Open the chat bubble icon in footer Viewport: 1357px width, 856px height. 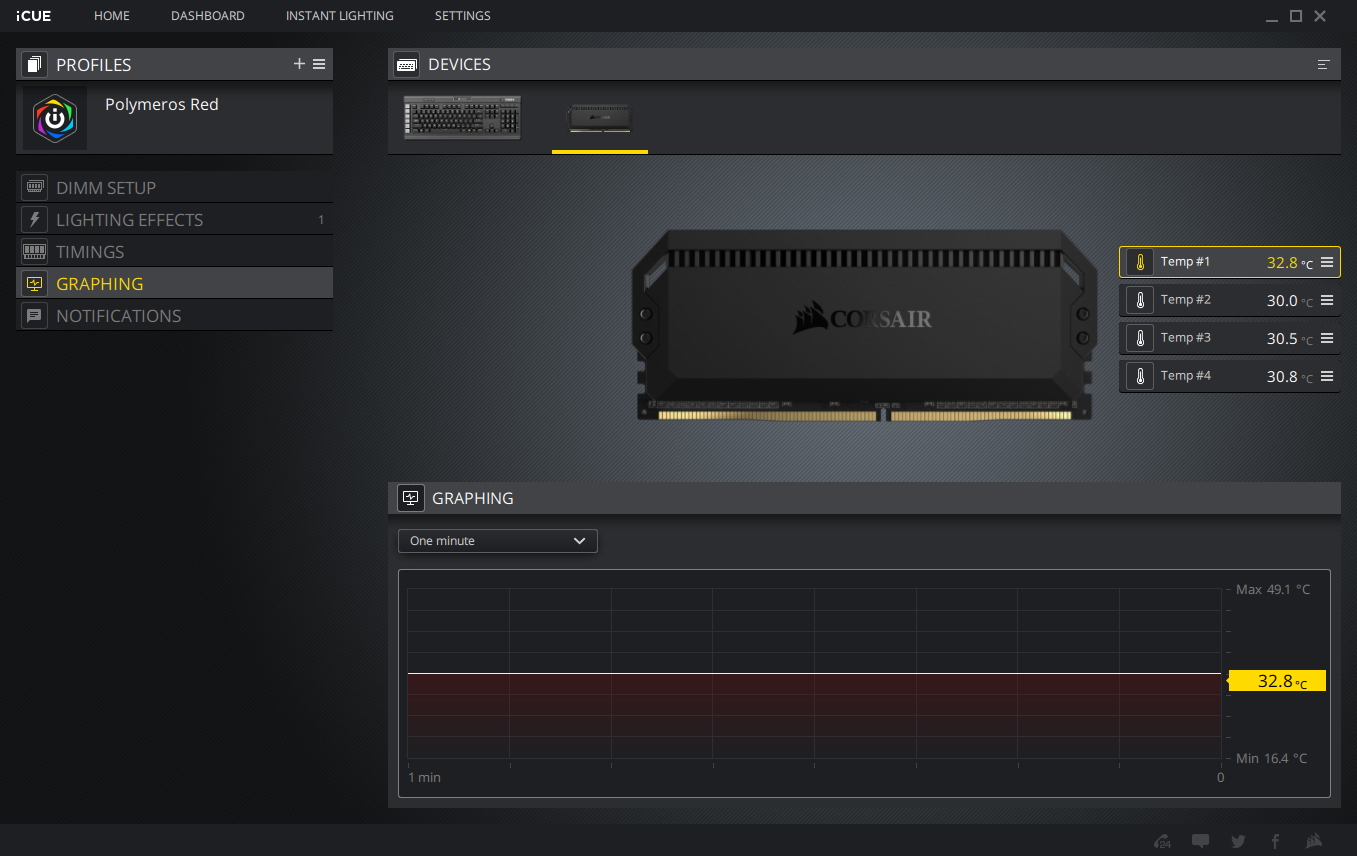1201,841
